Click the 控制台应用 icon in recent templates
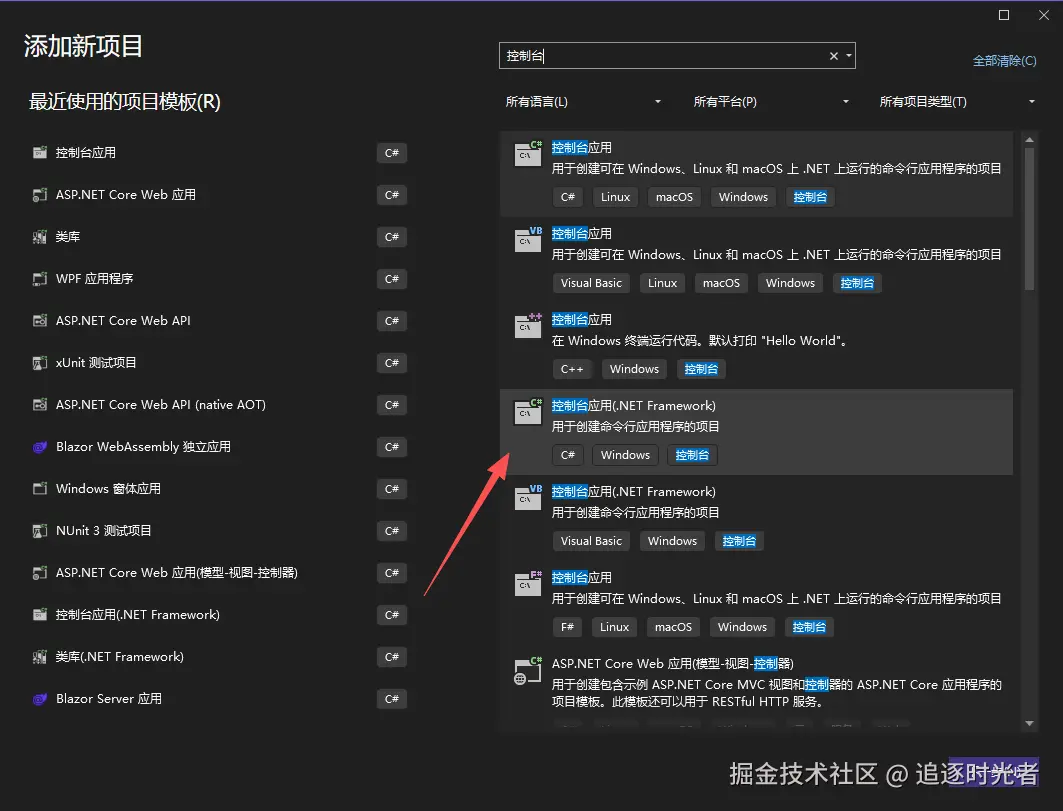Image resolution: width=1063 pixels, height=811 pixels. point(40,153)
